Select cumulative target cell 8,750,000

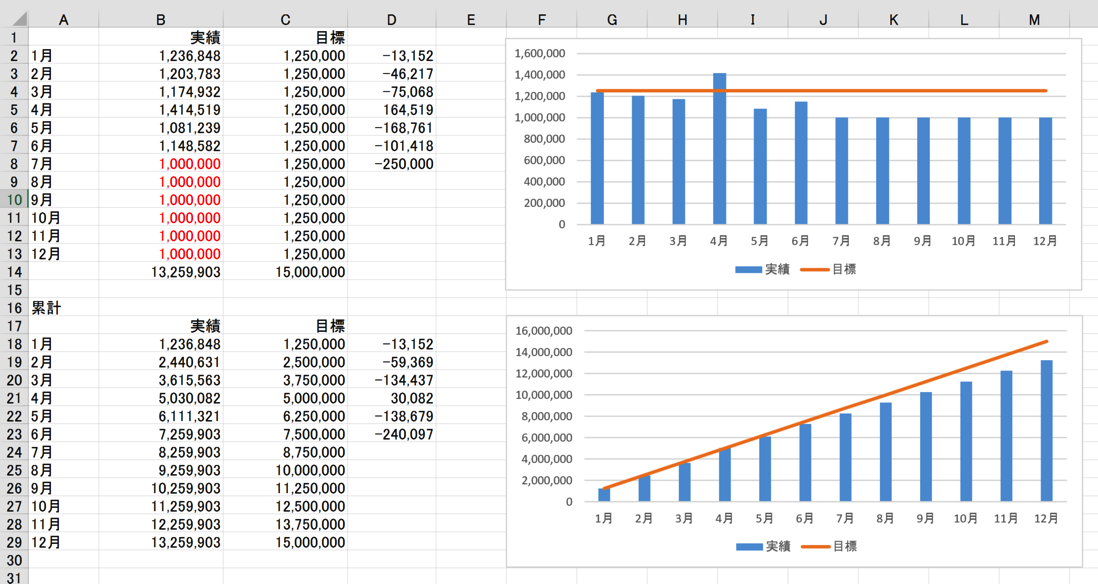(285, 452)
